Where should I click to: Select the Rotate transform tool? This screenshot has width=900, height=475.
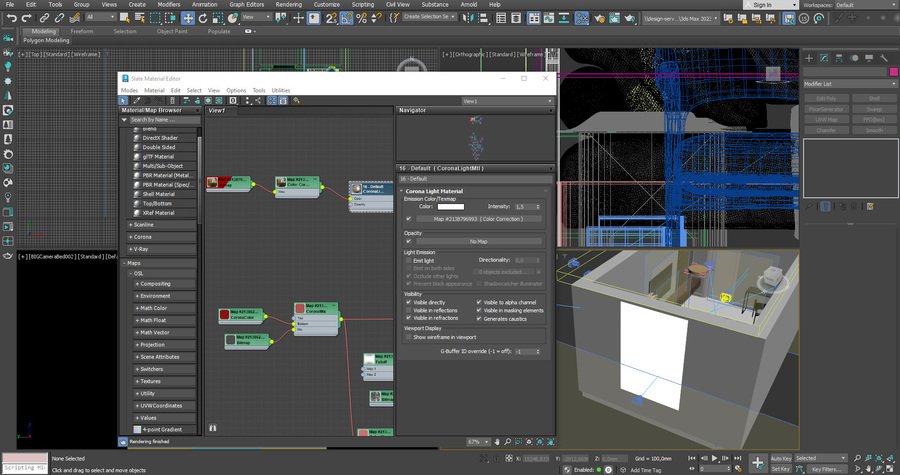point(203,18)
